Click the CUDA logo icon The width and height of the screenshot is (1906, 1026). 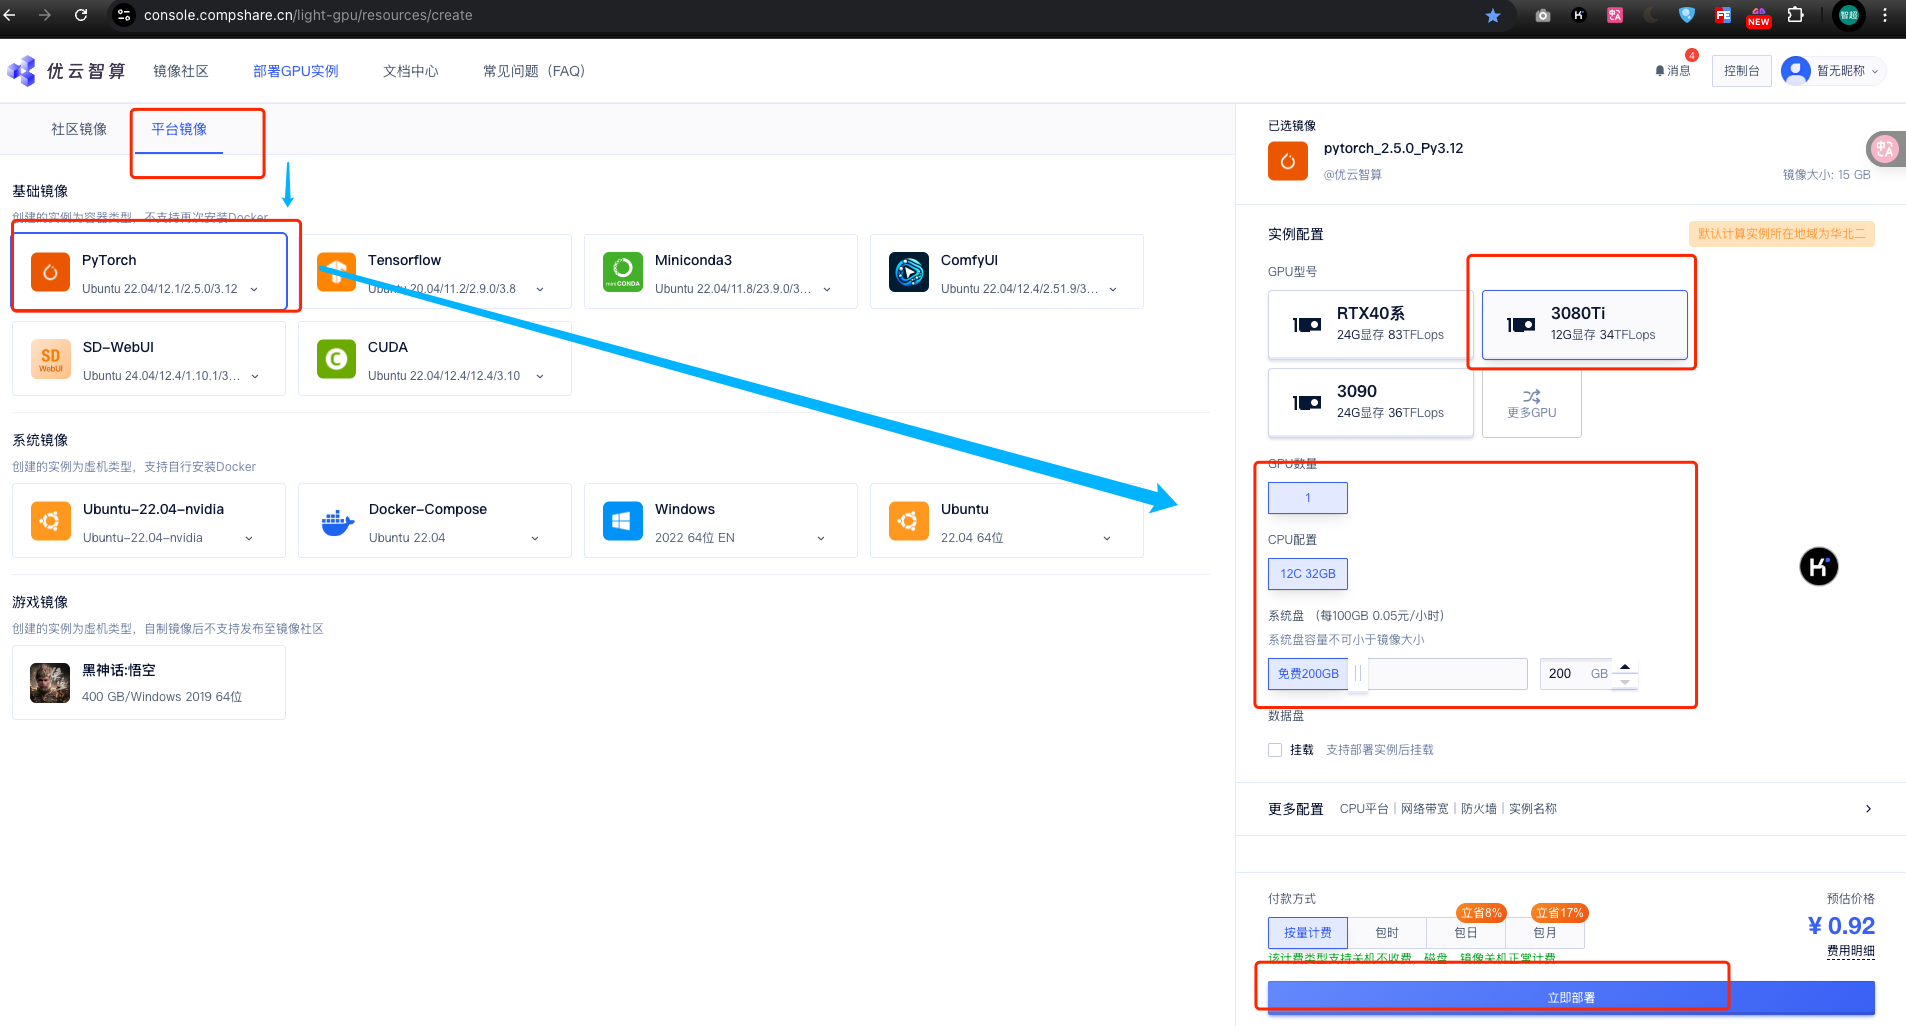pos(336,359)
